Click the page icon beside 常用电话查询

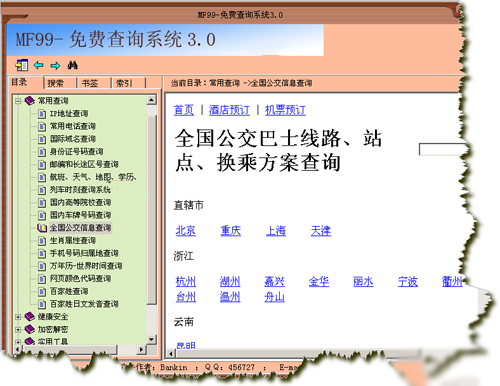pos(42,127)
